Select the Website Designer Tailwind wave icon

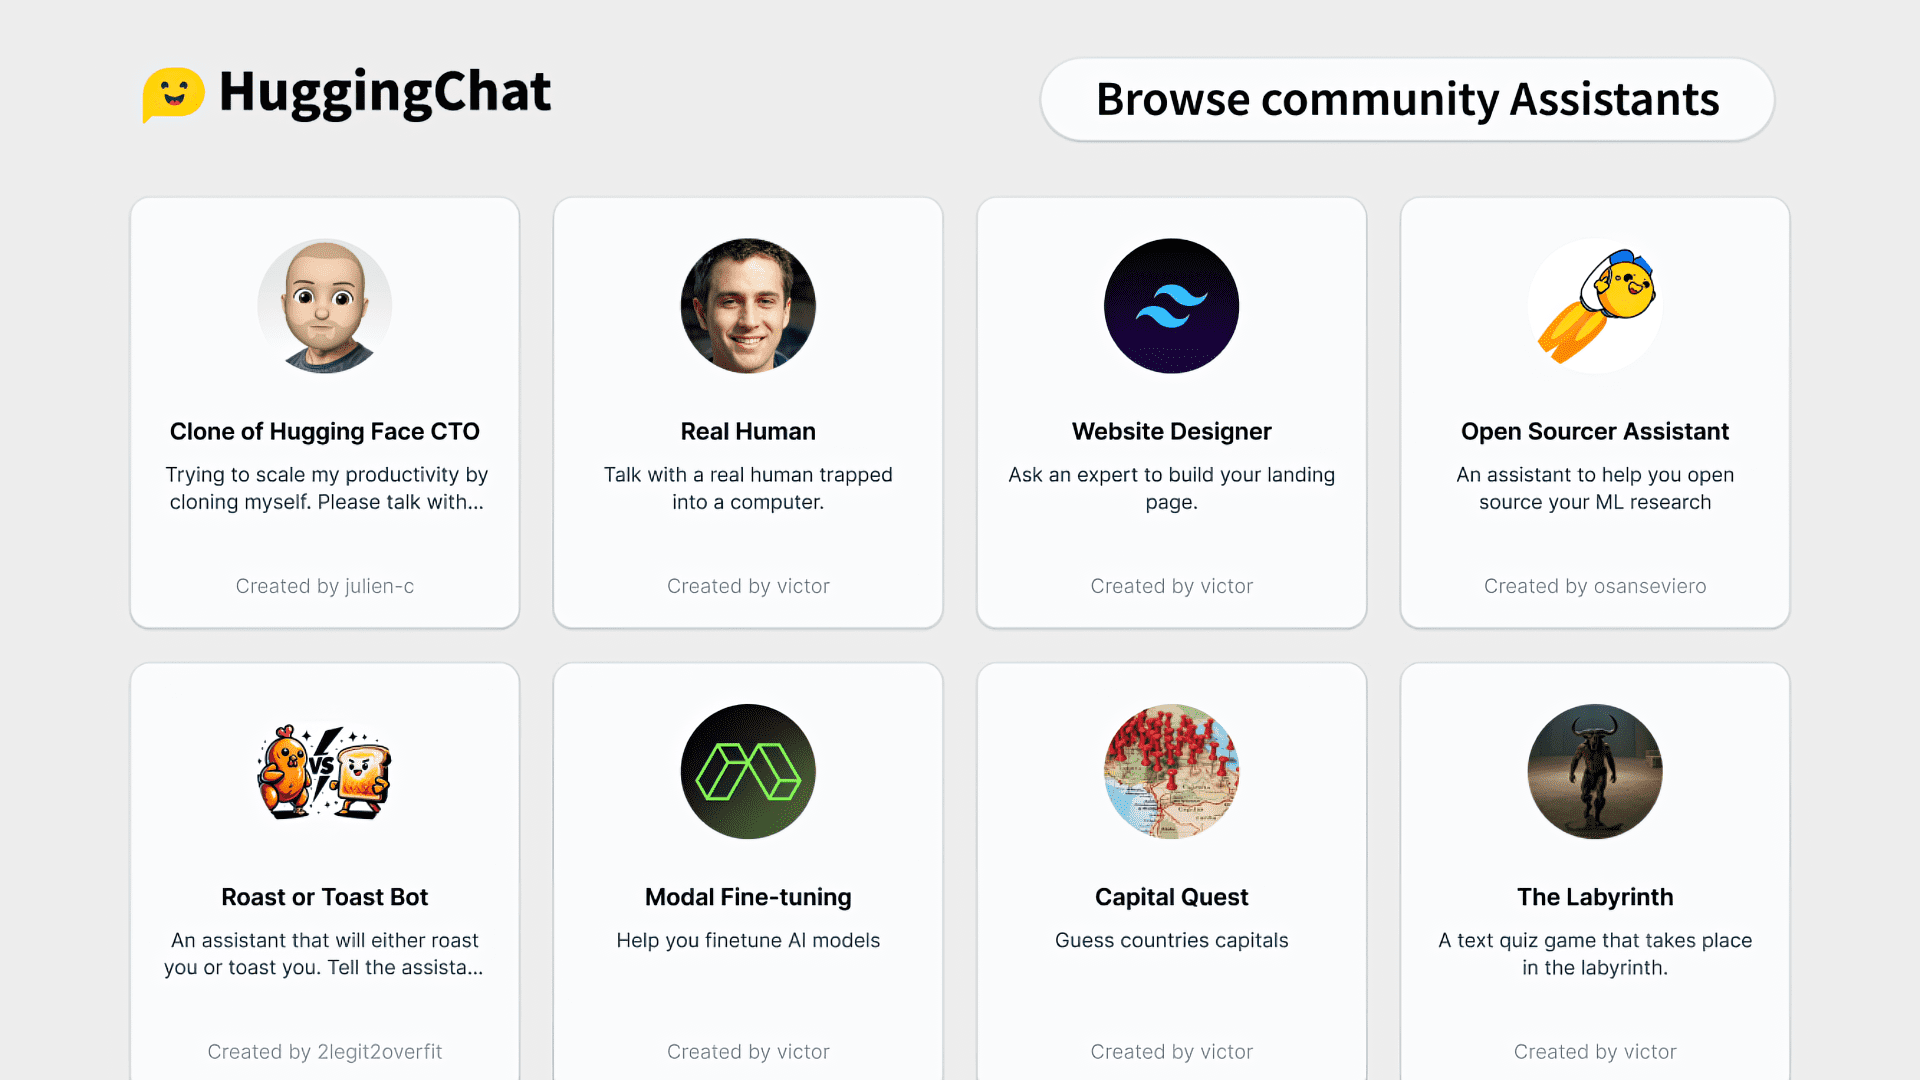tap(1171, 306)
